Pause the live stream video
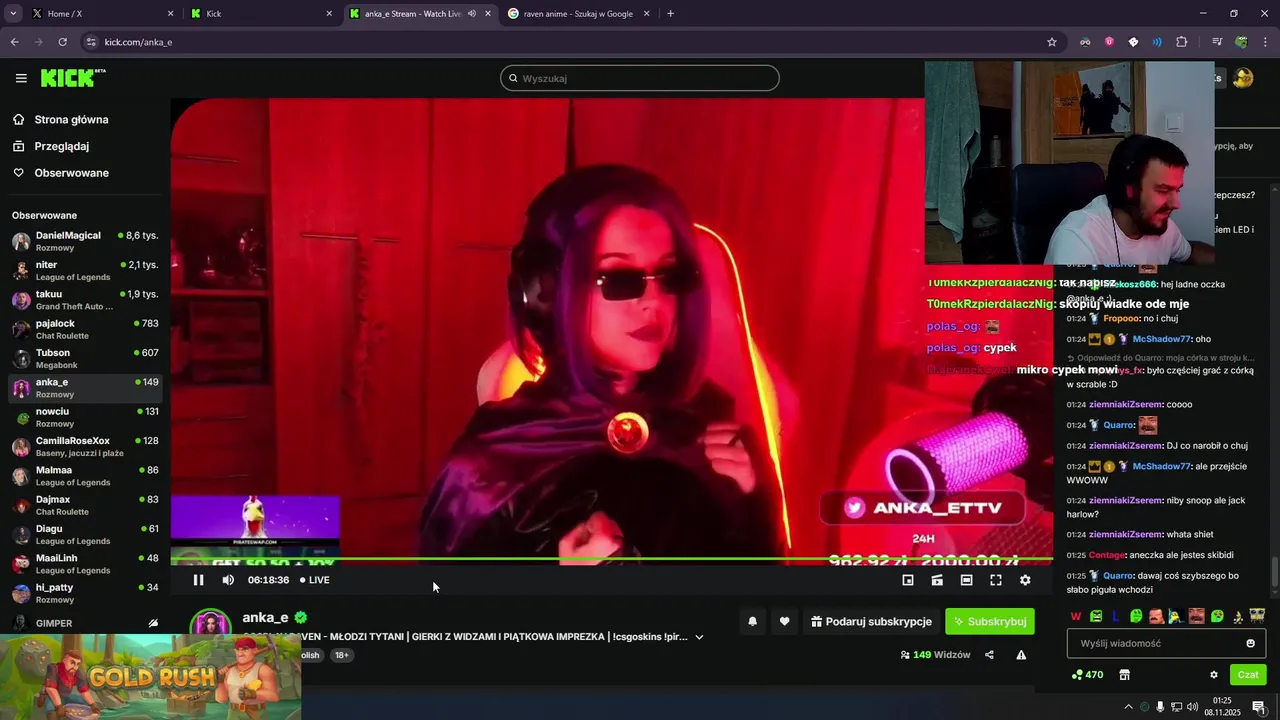 [x=198, y=580]
